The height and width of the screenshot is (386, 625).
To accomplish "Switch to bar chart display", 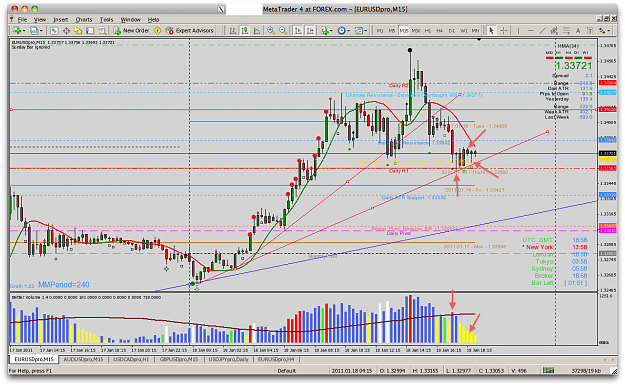I will point(233,30).
